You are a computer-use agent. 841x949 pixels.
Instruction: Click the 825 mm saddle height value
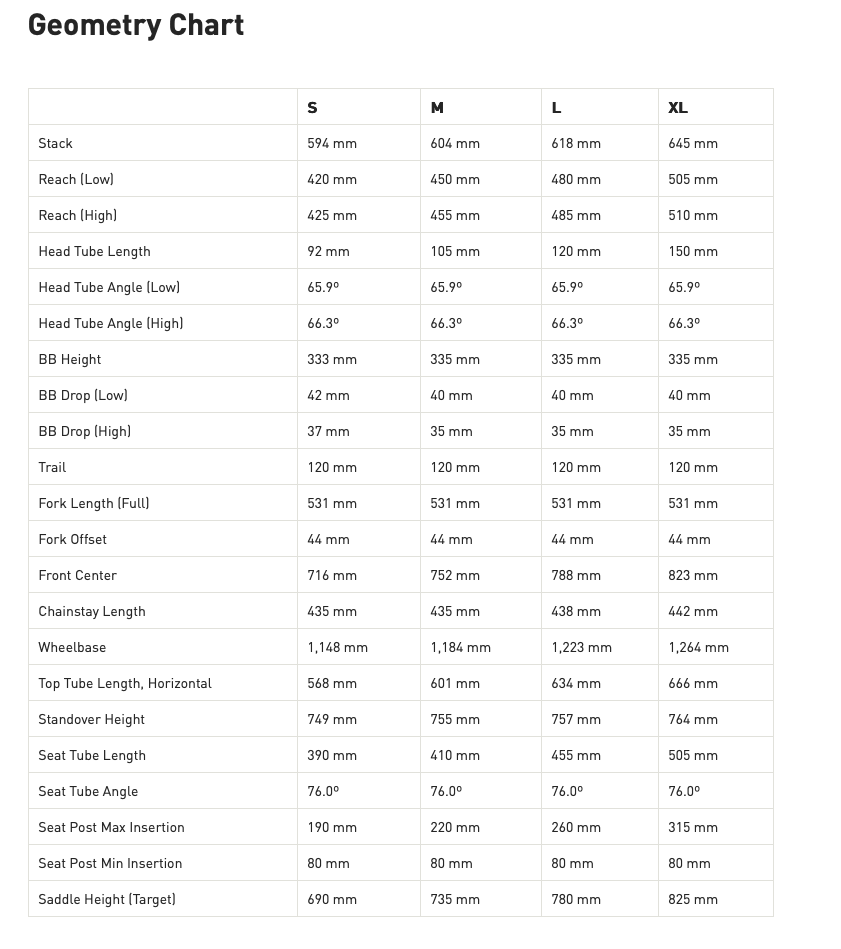[x=693, y=900]
